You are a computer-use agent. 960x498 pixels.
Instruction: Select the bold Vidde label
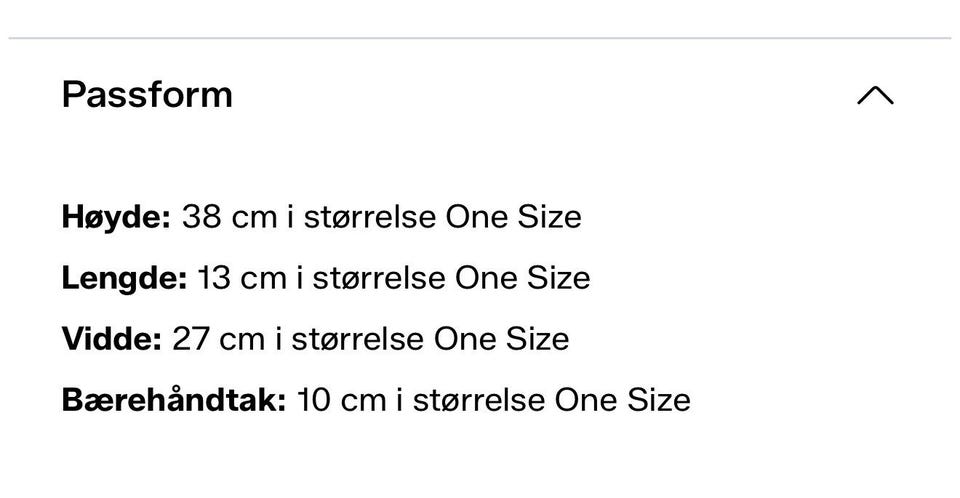pos(111,339)
